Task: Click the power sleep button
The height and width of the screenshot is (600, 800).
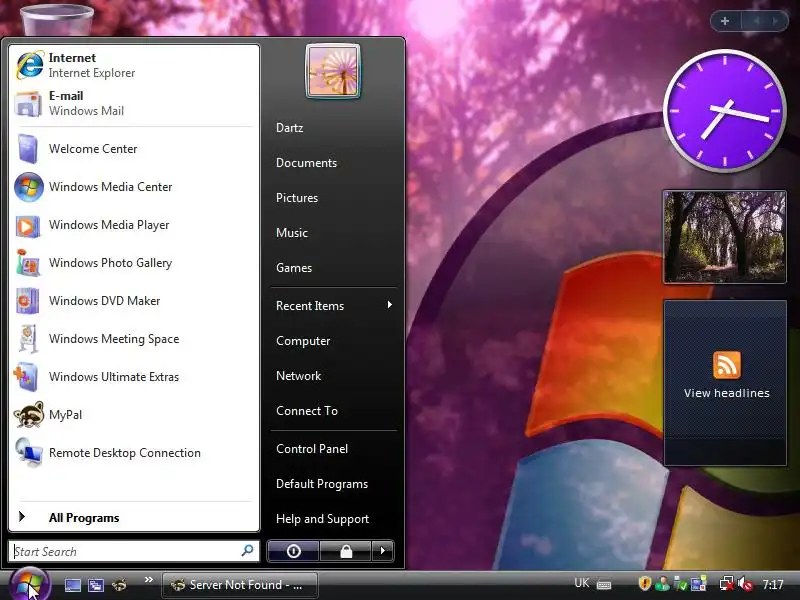Action: [293, 551]
